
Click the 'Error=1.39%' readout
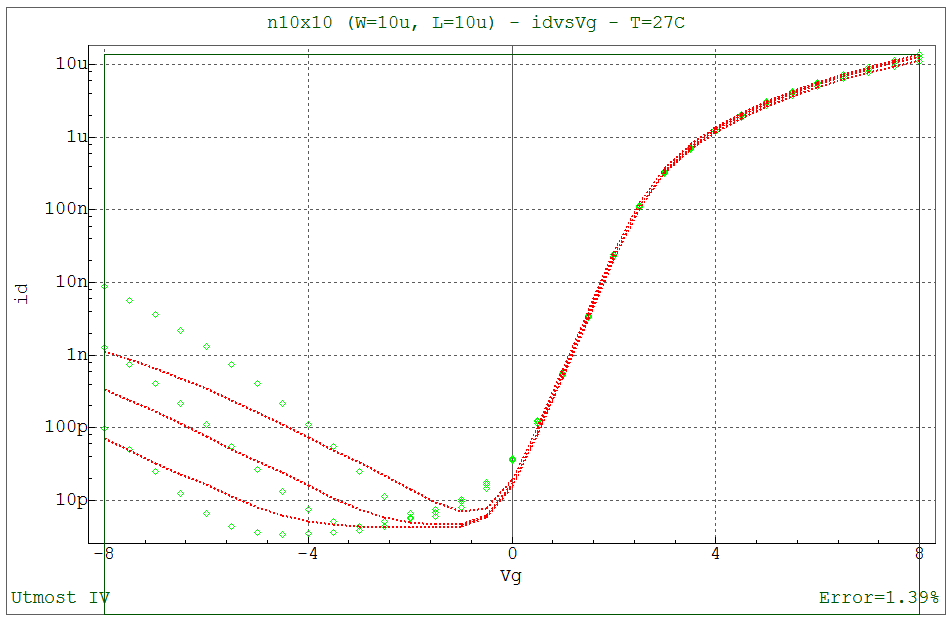pos(879,598)
